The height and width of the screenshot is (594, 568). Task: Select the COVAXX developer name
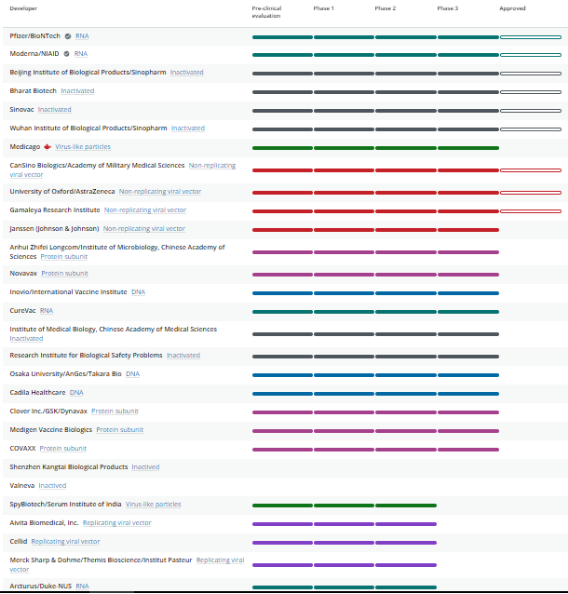coord(22,449)
